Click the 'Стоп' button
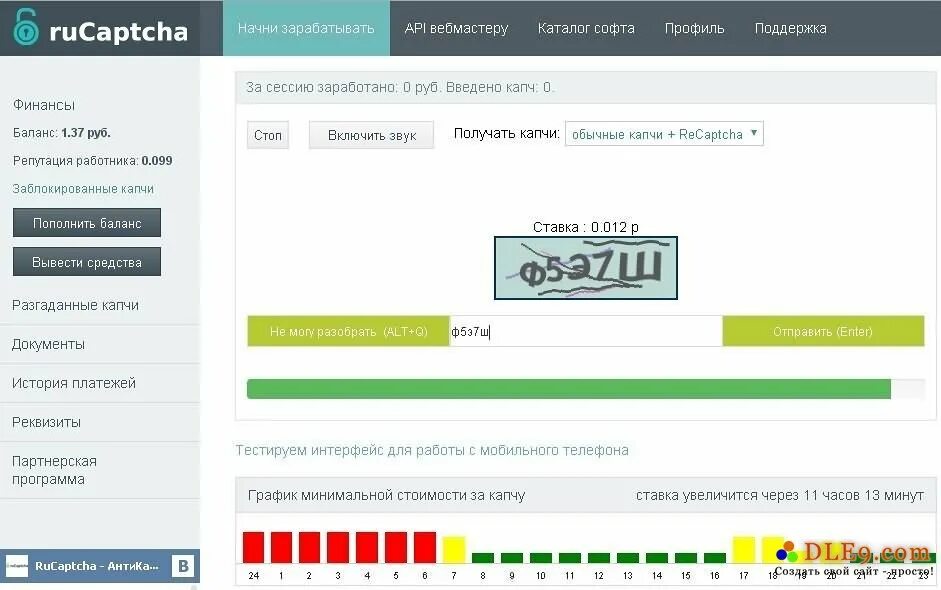Screen dimensions: 941x590 pyautogui.click(x=268, y=135)
